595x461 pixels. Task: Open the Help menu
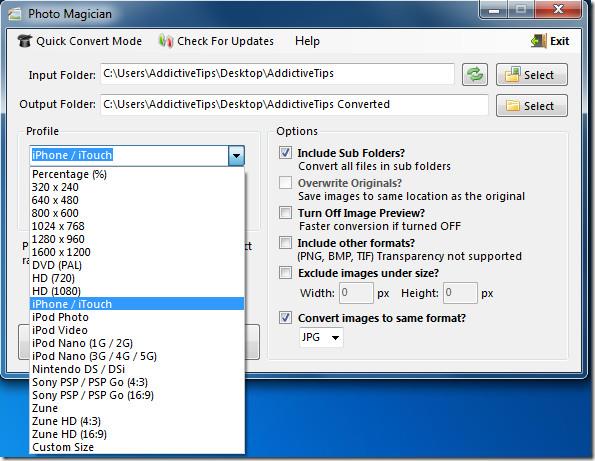tap(307, 41)
